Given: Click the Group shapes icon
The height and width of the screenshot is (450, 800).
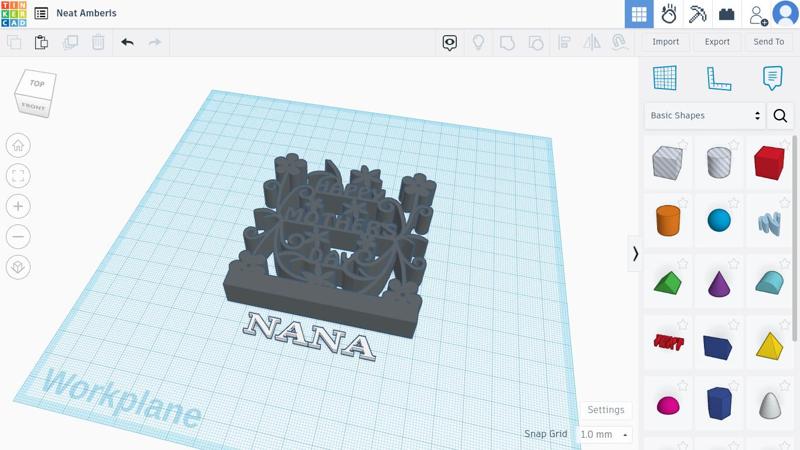Looking at the screenshot, I should (507, 43).
